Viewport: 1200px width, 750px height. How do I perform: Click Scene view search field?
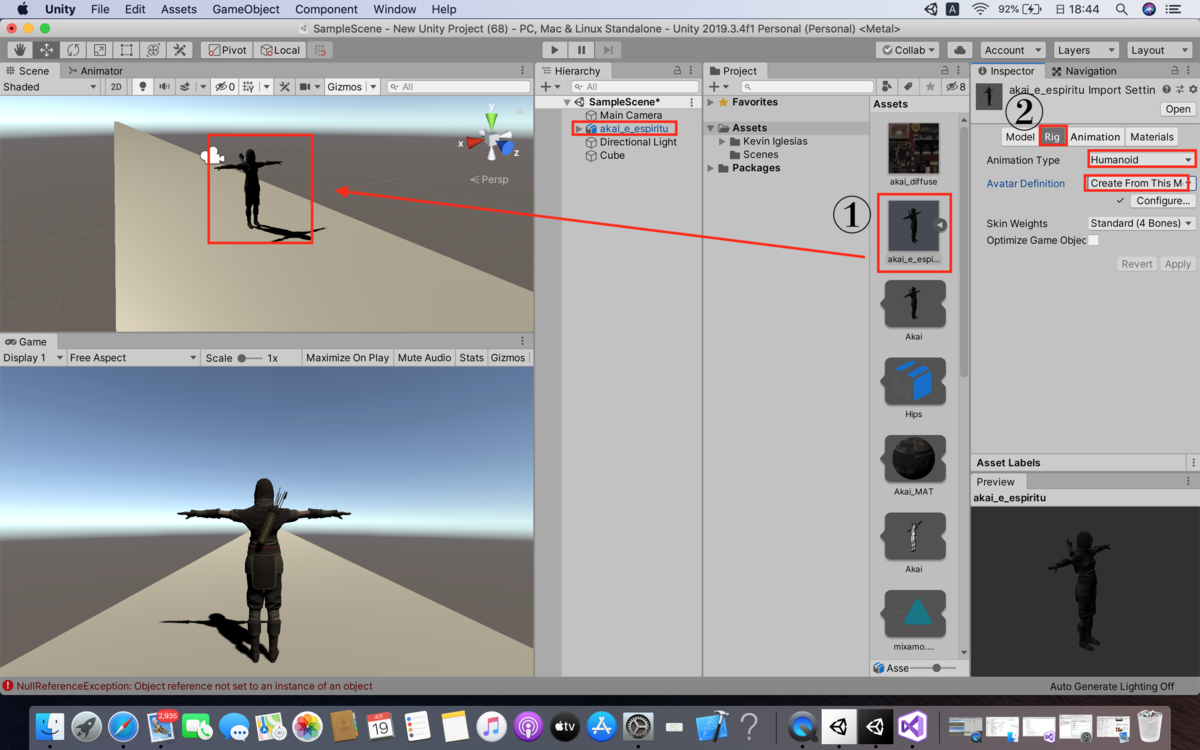tap(458, 87)
